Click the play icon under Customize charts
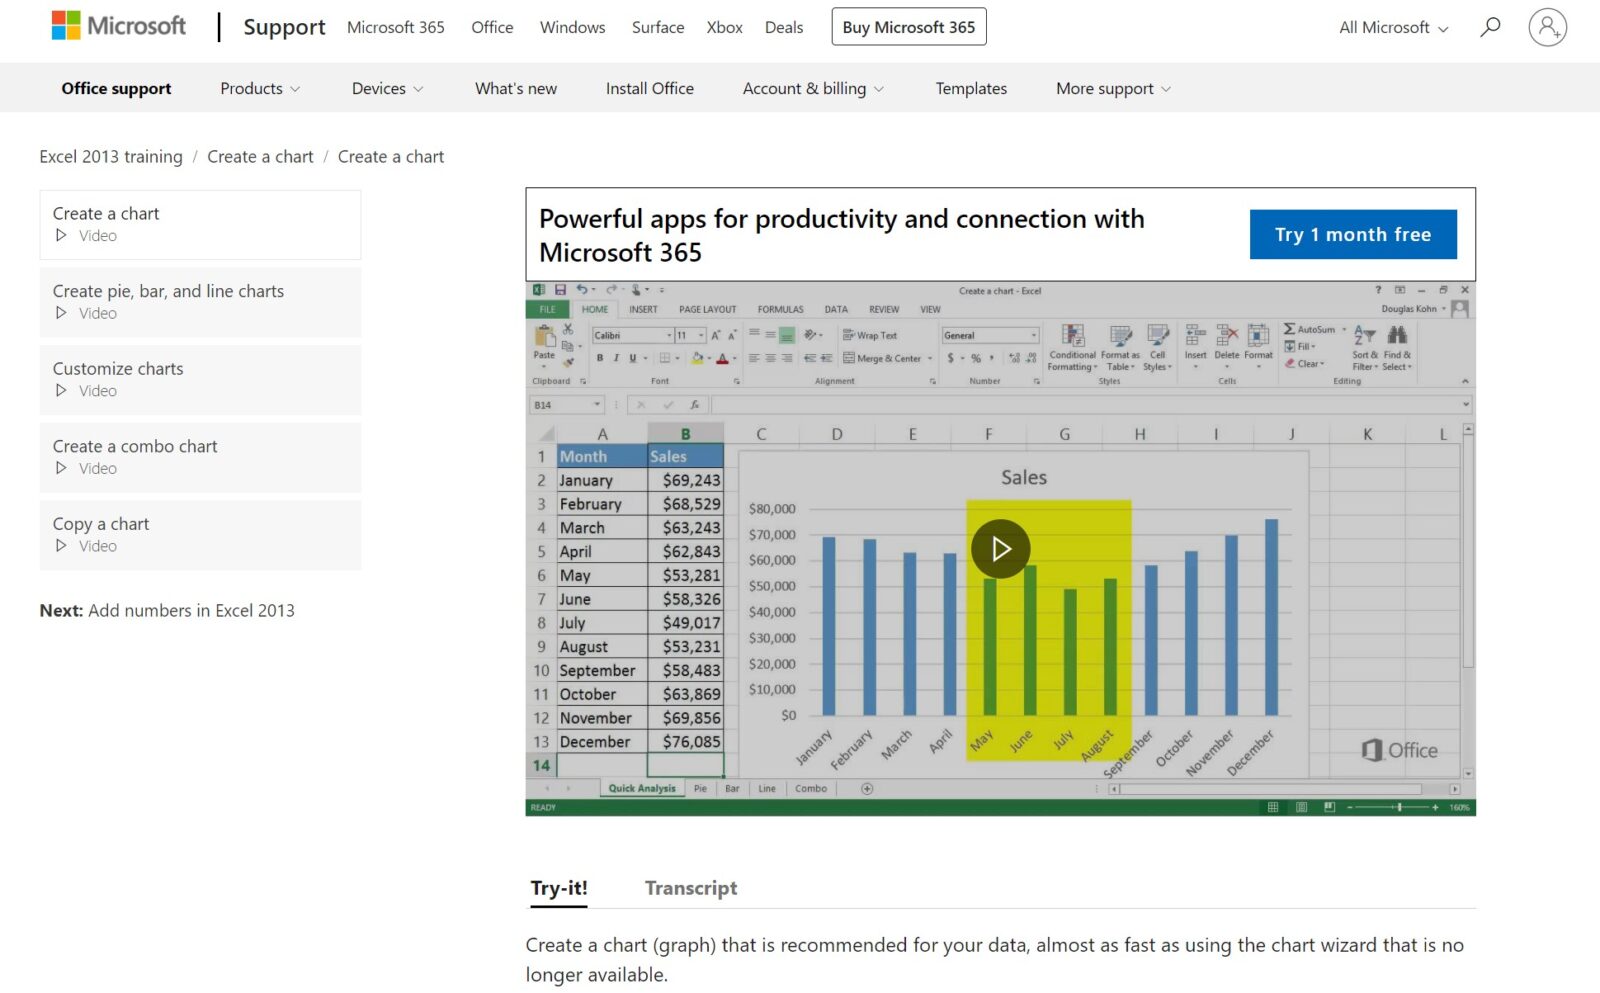Viewport: 1600px width, 993px height. (61, 390)
